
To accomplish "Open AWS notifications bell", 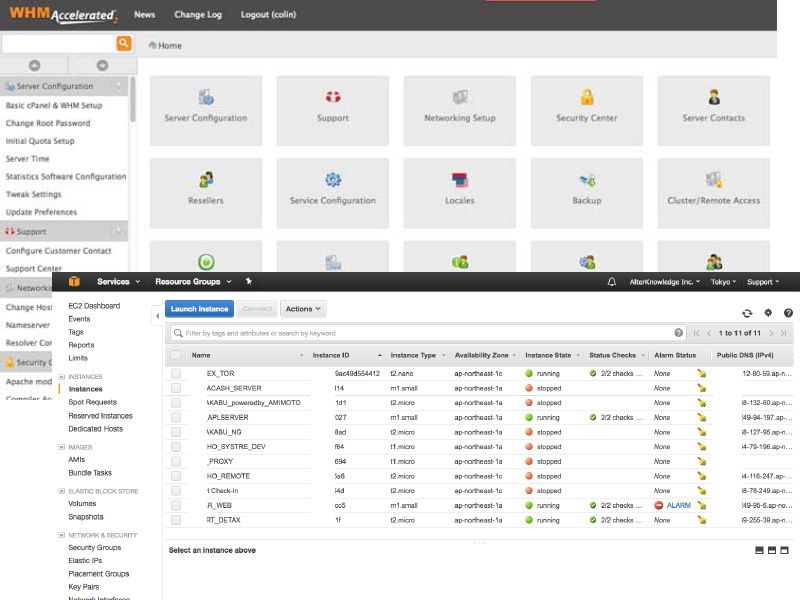I will tap(612, 282).
